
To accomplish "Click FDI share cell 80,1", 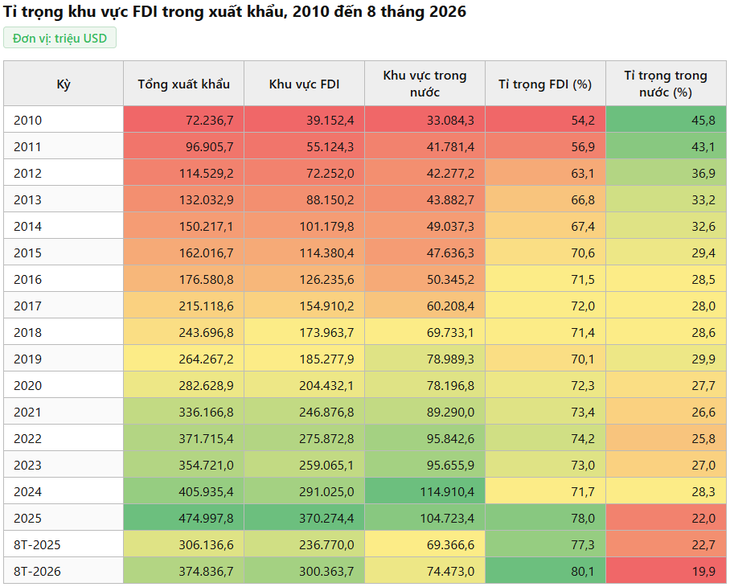I will tap(545, 571).
